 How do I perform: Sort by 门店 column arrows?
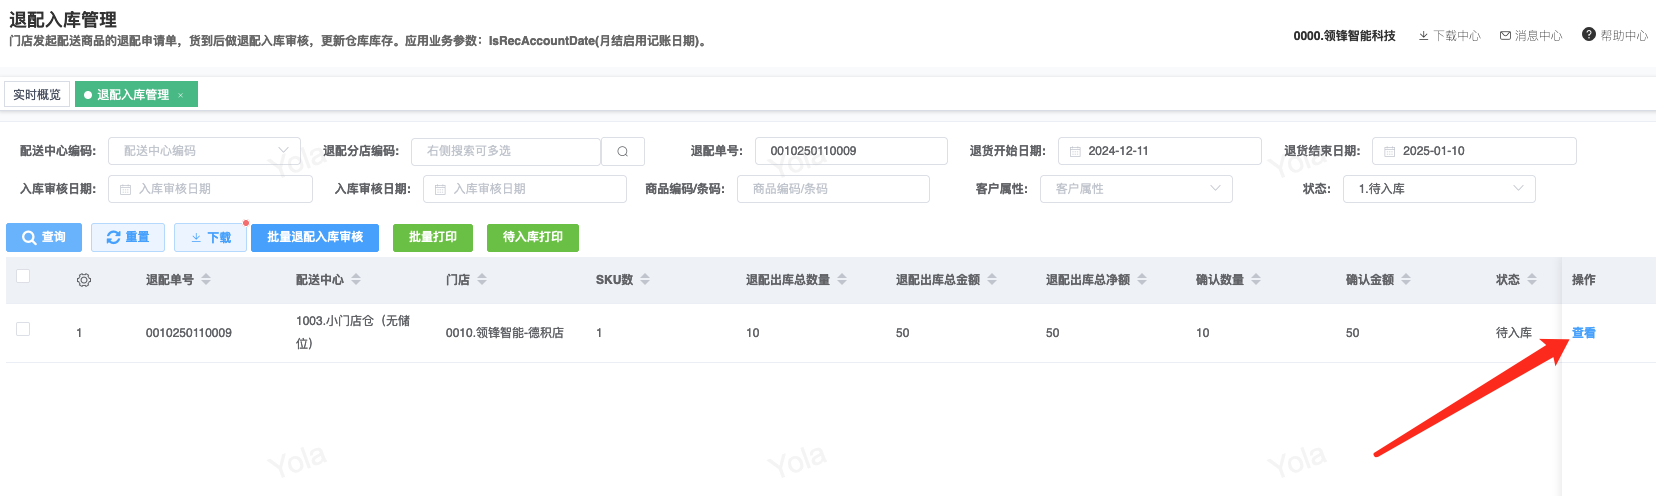click(482, 280)
